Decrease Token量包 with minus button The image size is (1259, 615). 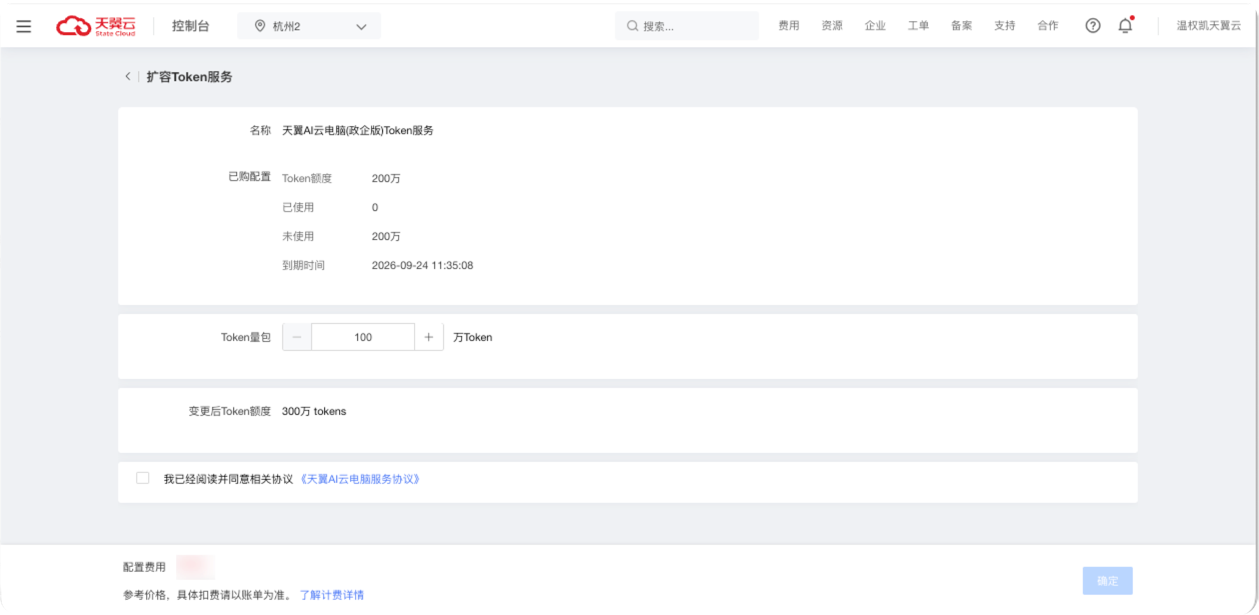297,337
